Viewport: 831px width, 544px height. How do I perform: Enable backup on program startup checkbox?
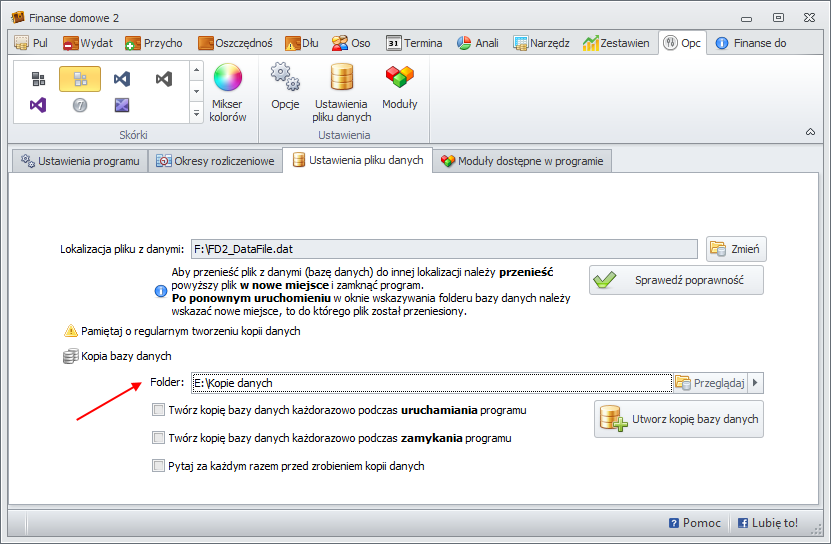(x=158, y=410)
